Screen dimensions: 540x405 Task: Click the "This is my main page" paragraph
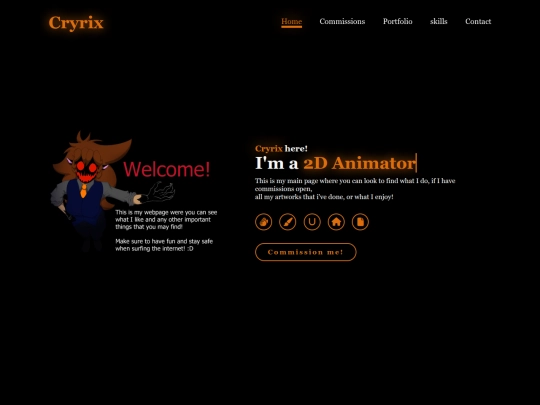point(355,189)
